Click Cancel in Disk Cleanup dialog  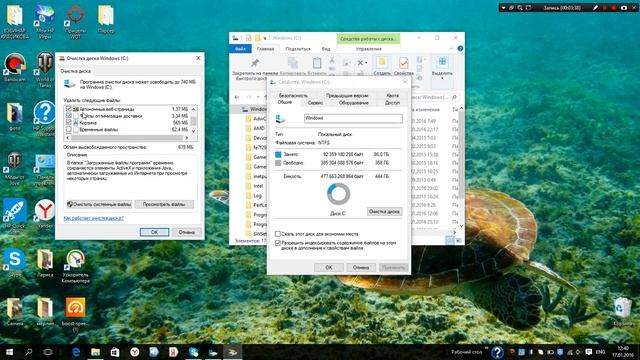click(186, 232)
